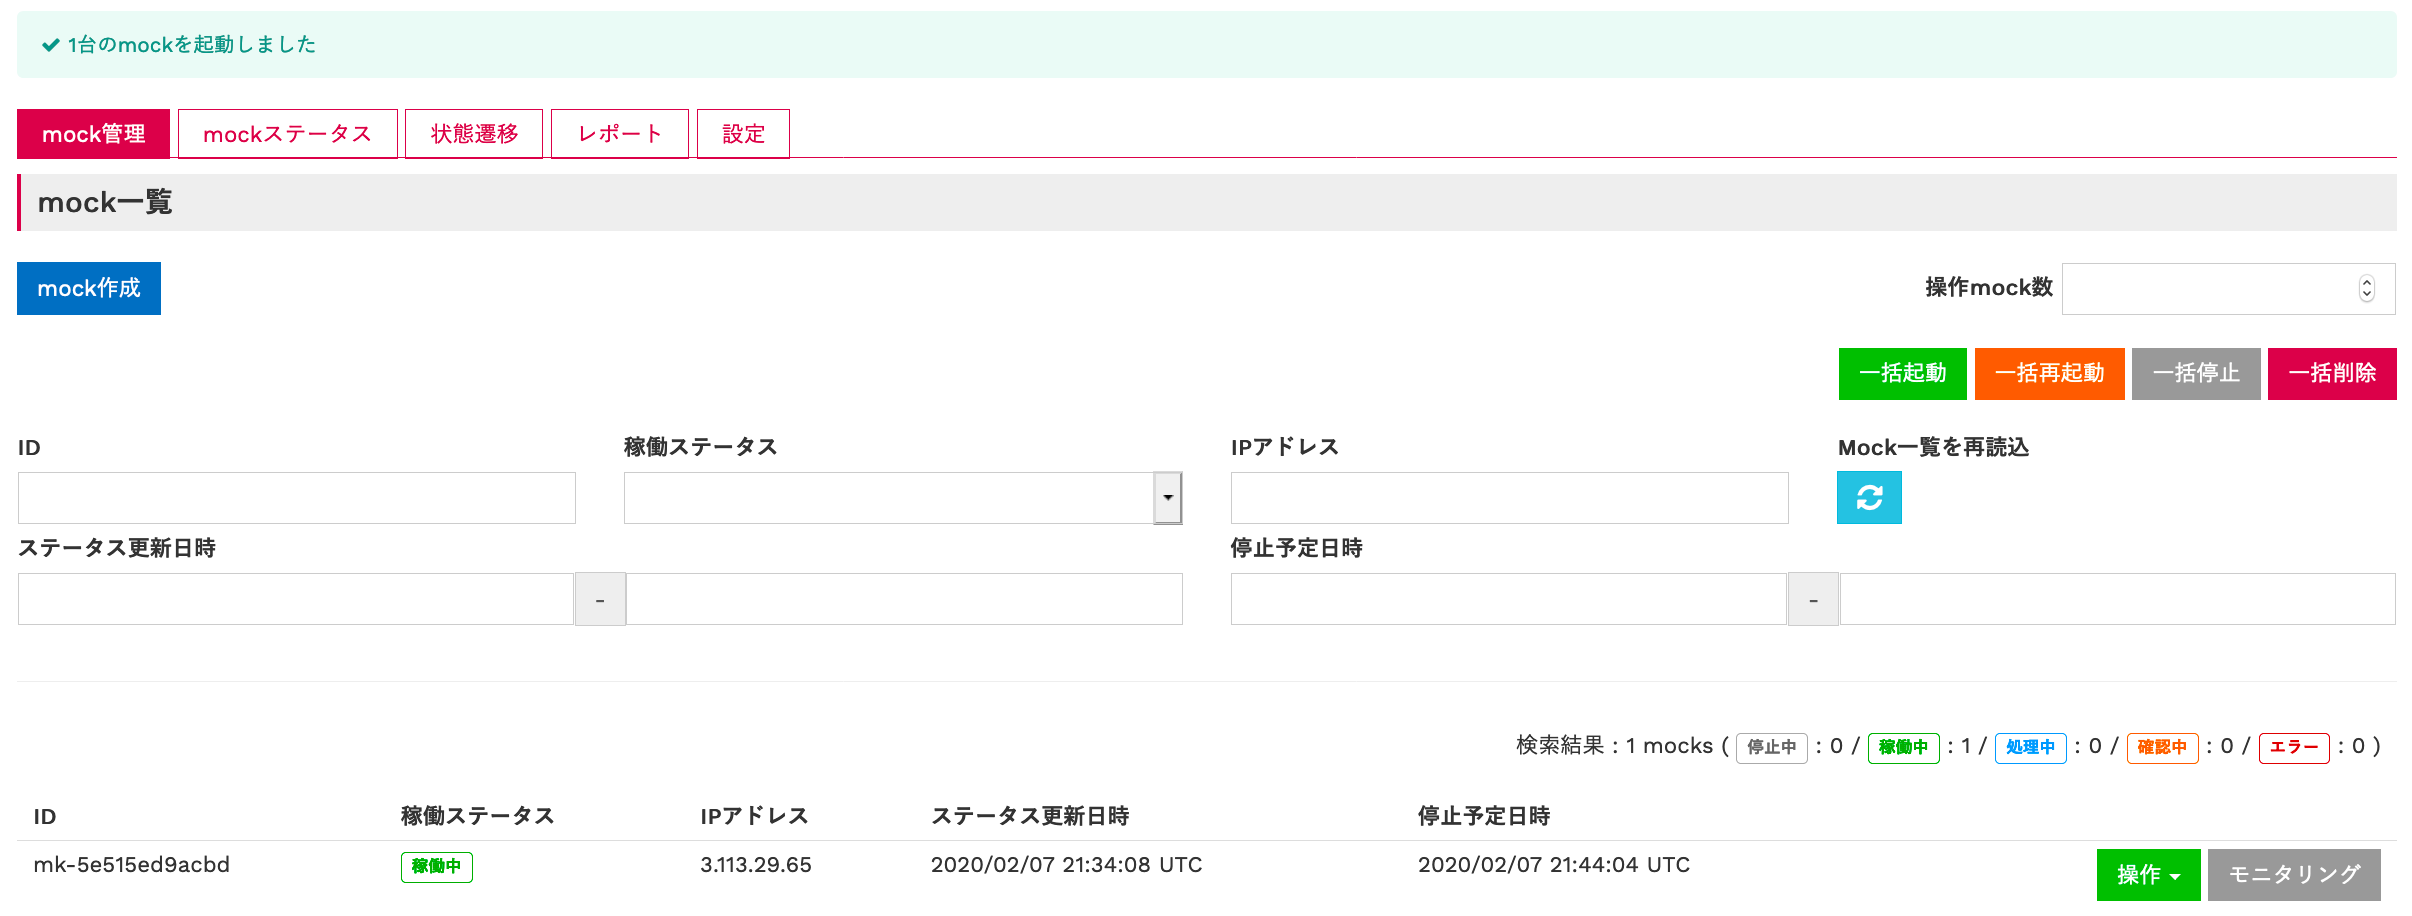
Task: Click the モニタリング button for the mock
Action: 2295,874
